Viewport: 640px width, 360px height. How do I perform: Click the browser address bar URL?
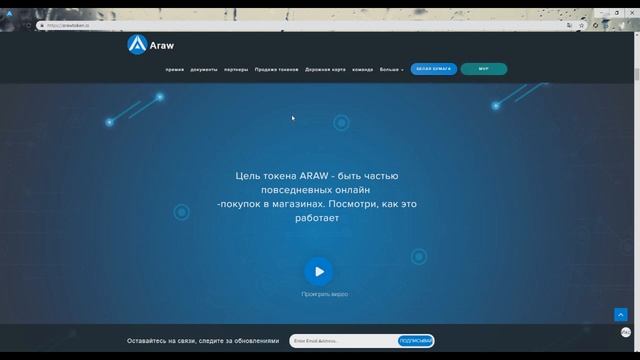tap(68, 25)
